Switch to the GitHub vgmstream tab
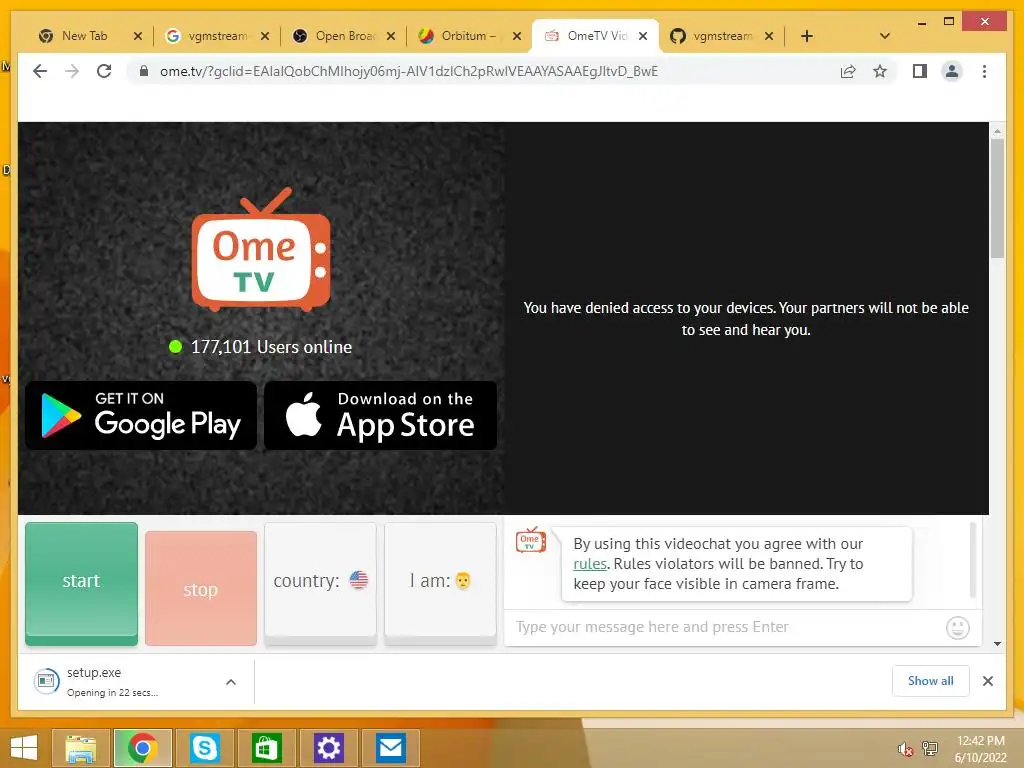 click(722, 36)
